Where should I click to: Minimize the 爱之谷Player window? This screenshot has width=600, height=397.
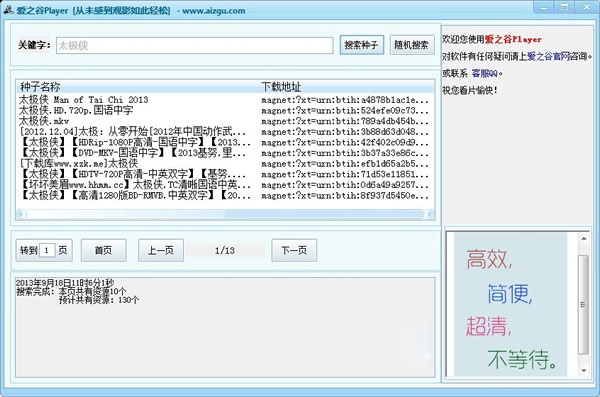point(544,7)
